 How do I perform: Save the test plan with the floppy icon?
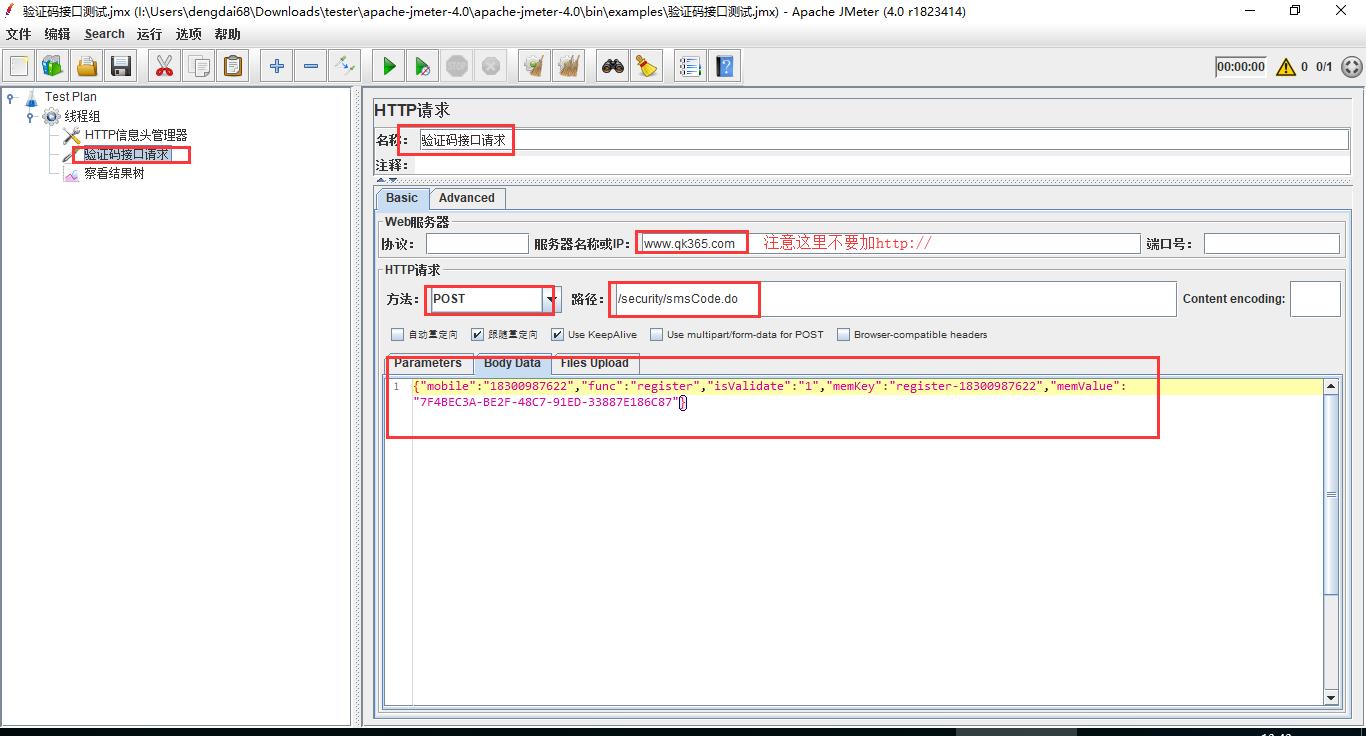point(121,66)
